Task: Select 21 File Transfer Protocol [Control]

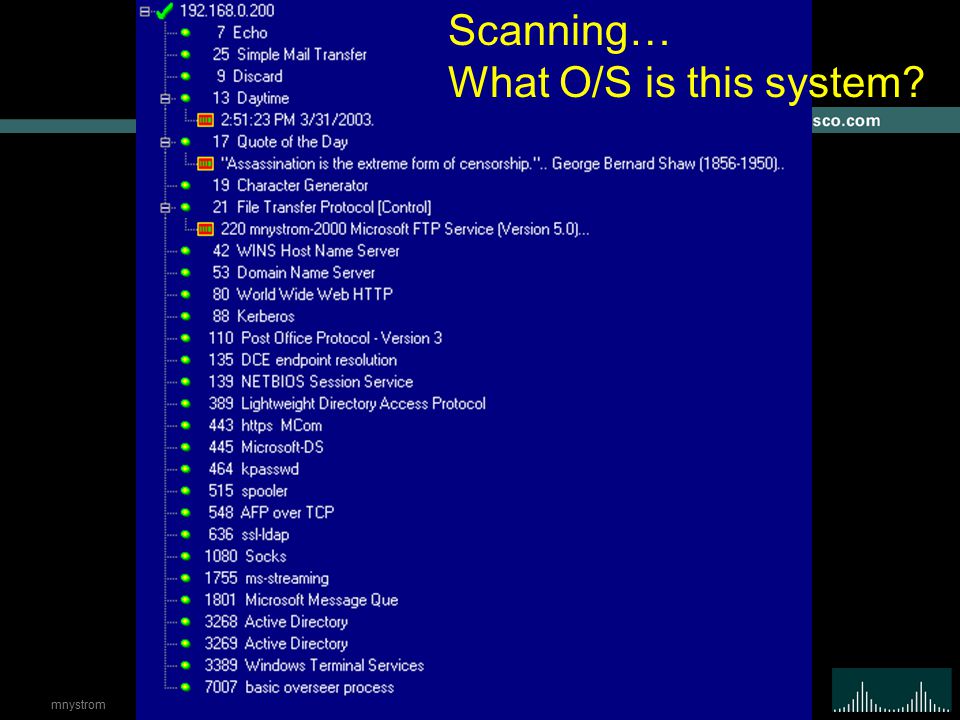Action: (321, 208)
